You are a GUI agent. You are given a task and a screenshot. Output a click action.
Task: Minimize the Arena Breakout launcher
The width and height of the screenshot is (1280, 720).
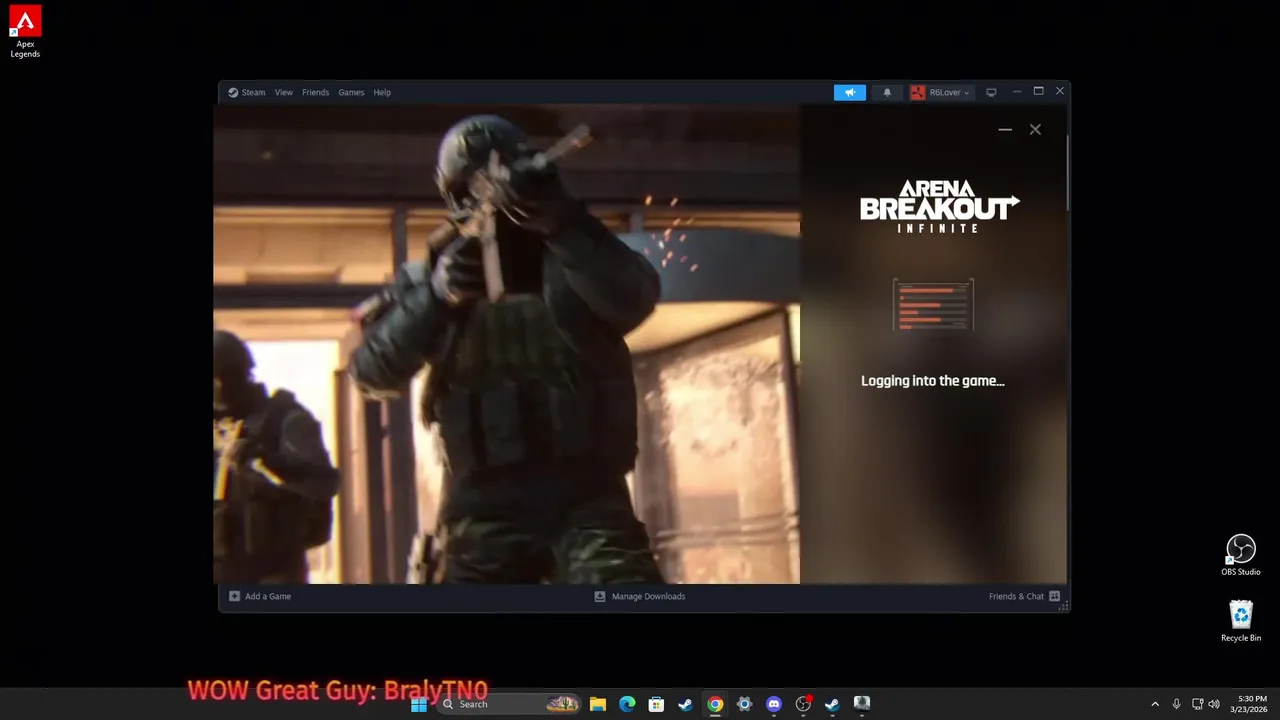click(1005, 129)
